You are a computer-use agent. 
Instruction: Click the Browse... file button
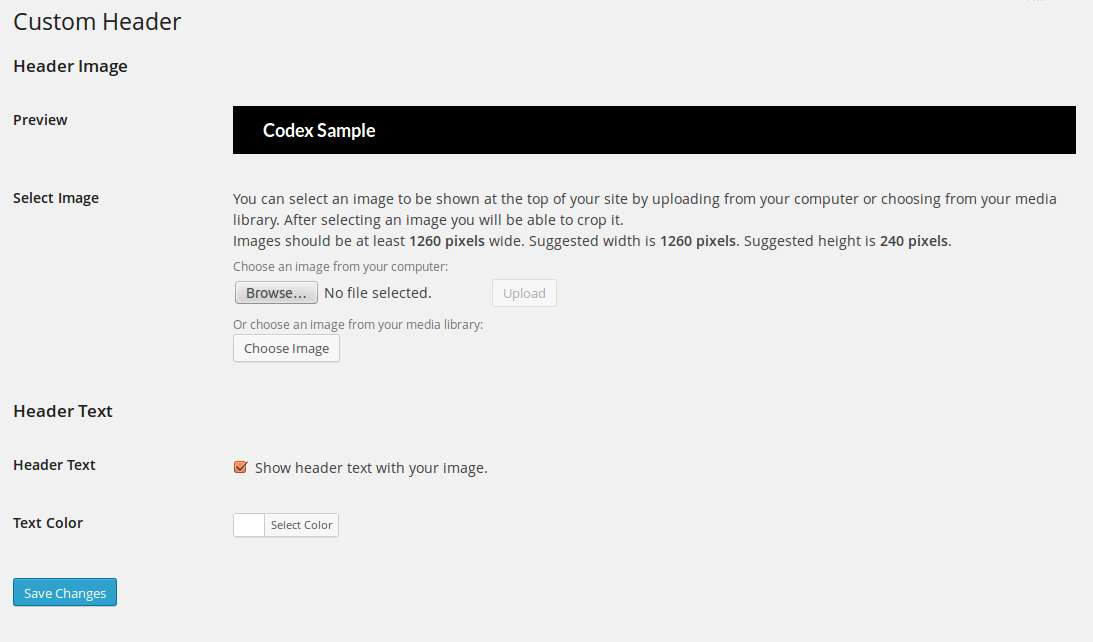(276, 293)
